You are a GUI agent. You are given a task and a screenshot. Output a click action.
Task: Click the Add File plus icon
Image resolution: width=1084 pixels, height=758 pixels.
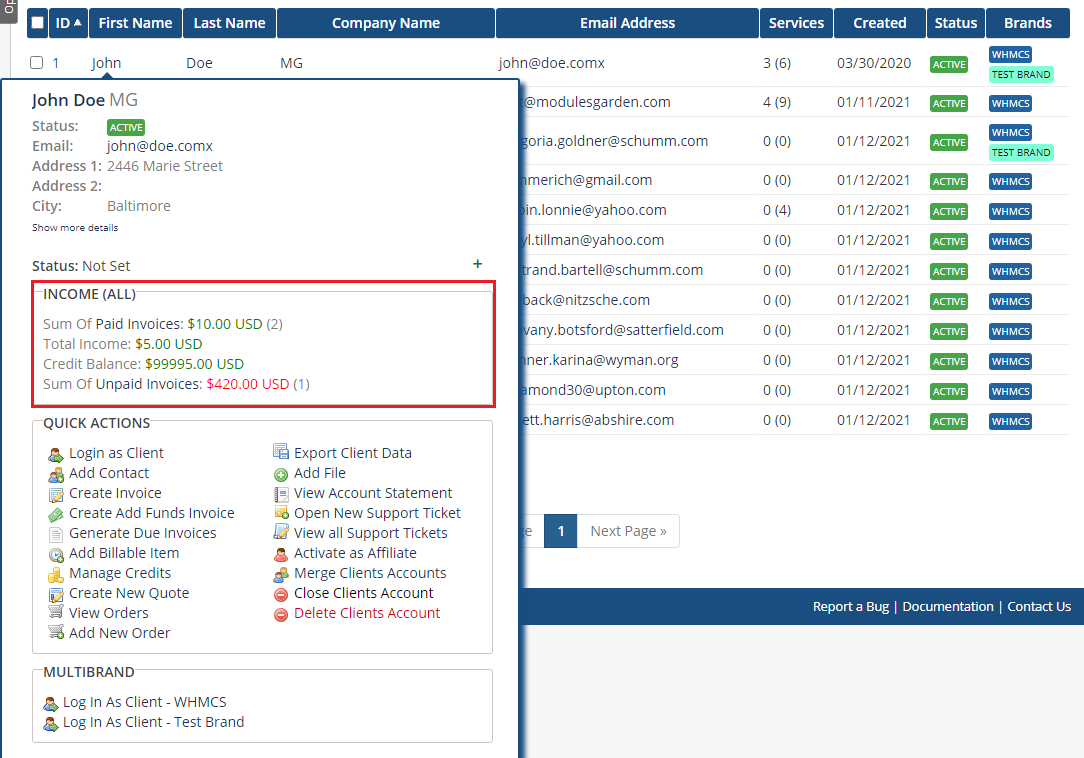click(281, 474)
